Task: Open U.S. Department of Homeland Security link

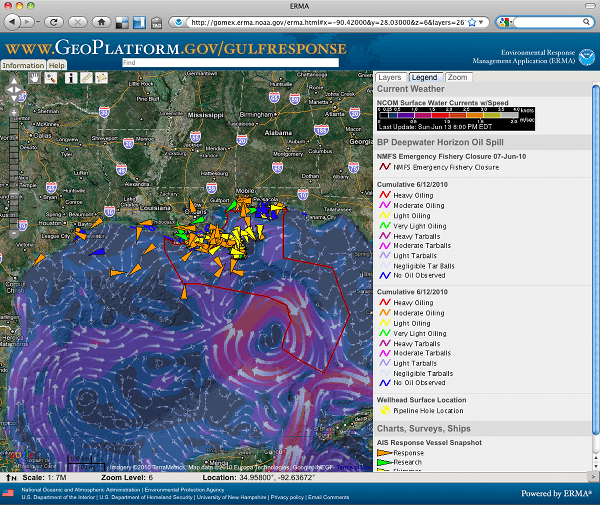Action: pyautogui.click(x=146, y=497)
